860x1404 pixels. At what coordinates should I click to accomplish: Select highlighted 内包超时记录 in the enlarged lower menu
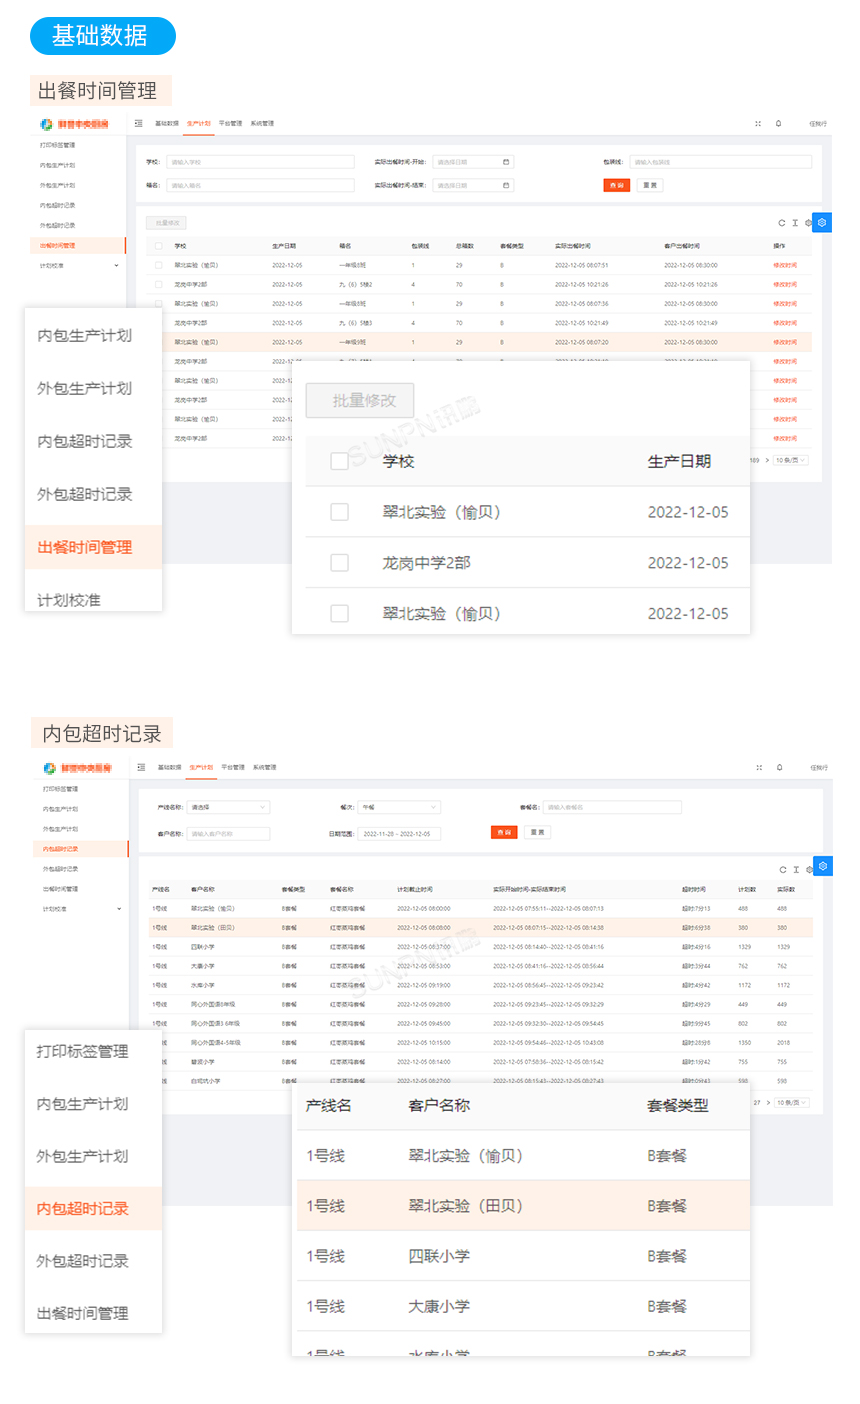point(93,1208)
